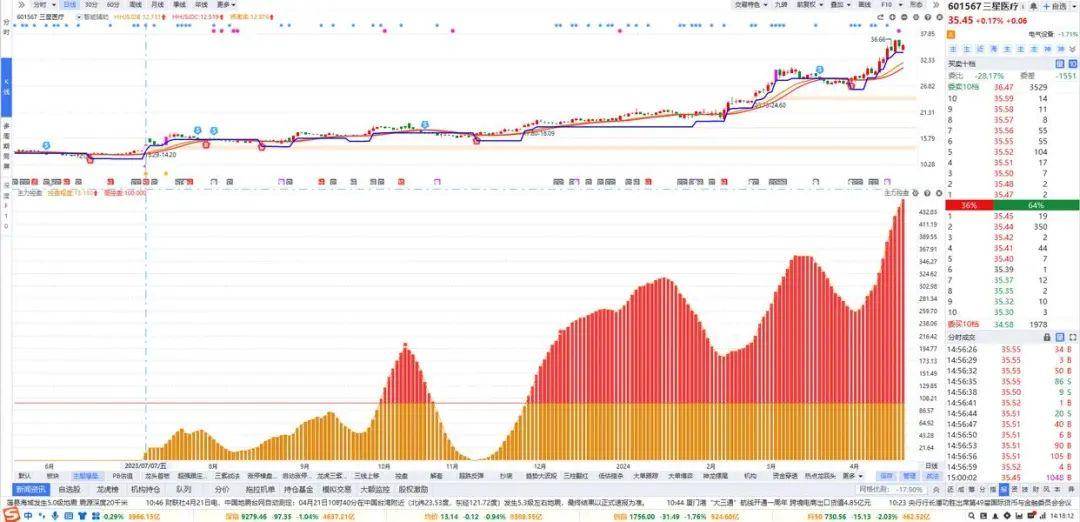Open the 分时 dropdown arrow

tap(53, 5)
